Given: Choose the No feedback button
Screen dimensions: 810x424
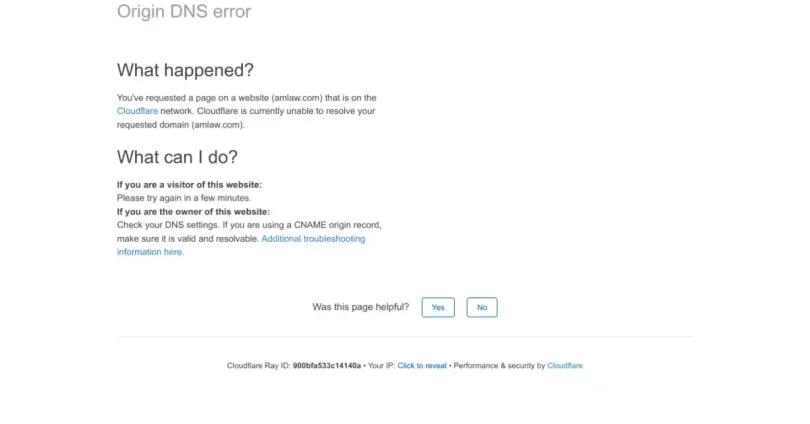Looking at the screenshot, I should 481,307.
